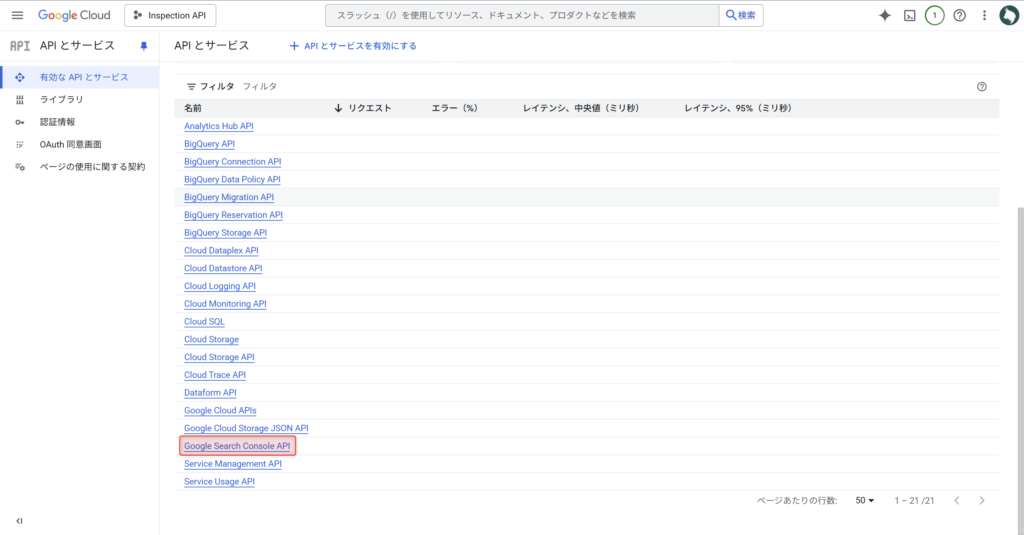Open notifications badge showing 1
The width and height of the screenshot is (1024, 535).
point(934,15)
